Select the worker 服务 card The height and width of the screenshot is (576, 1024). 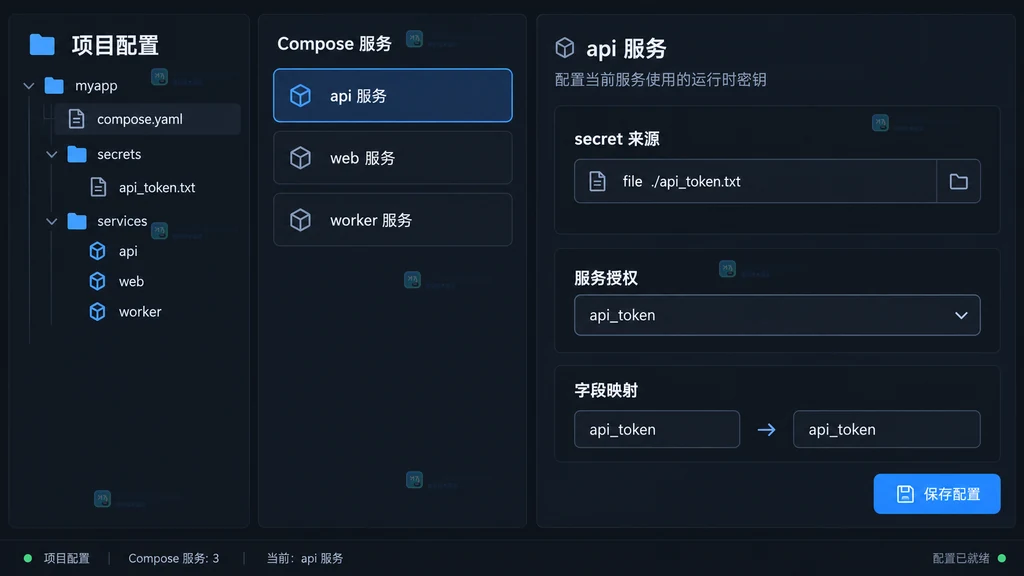coord(392,219)
